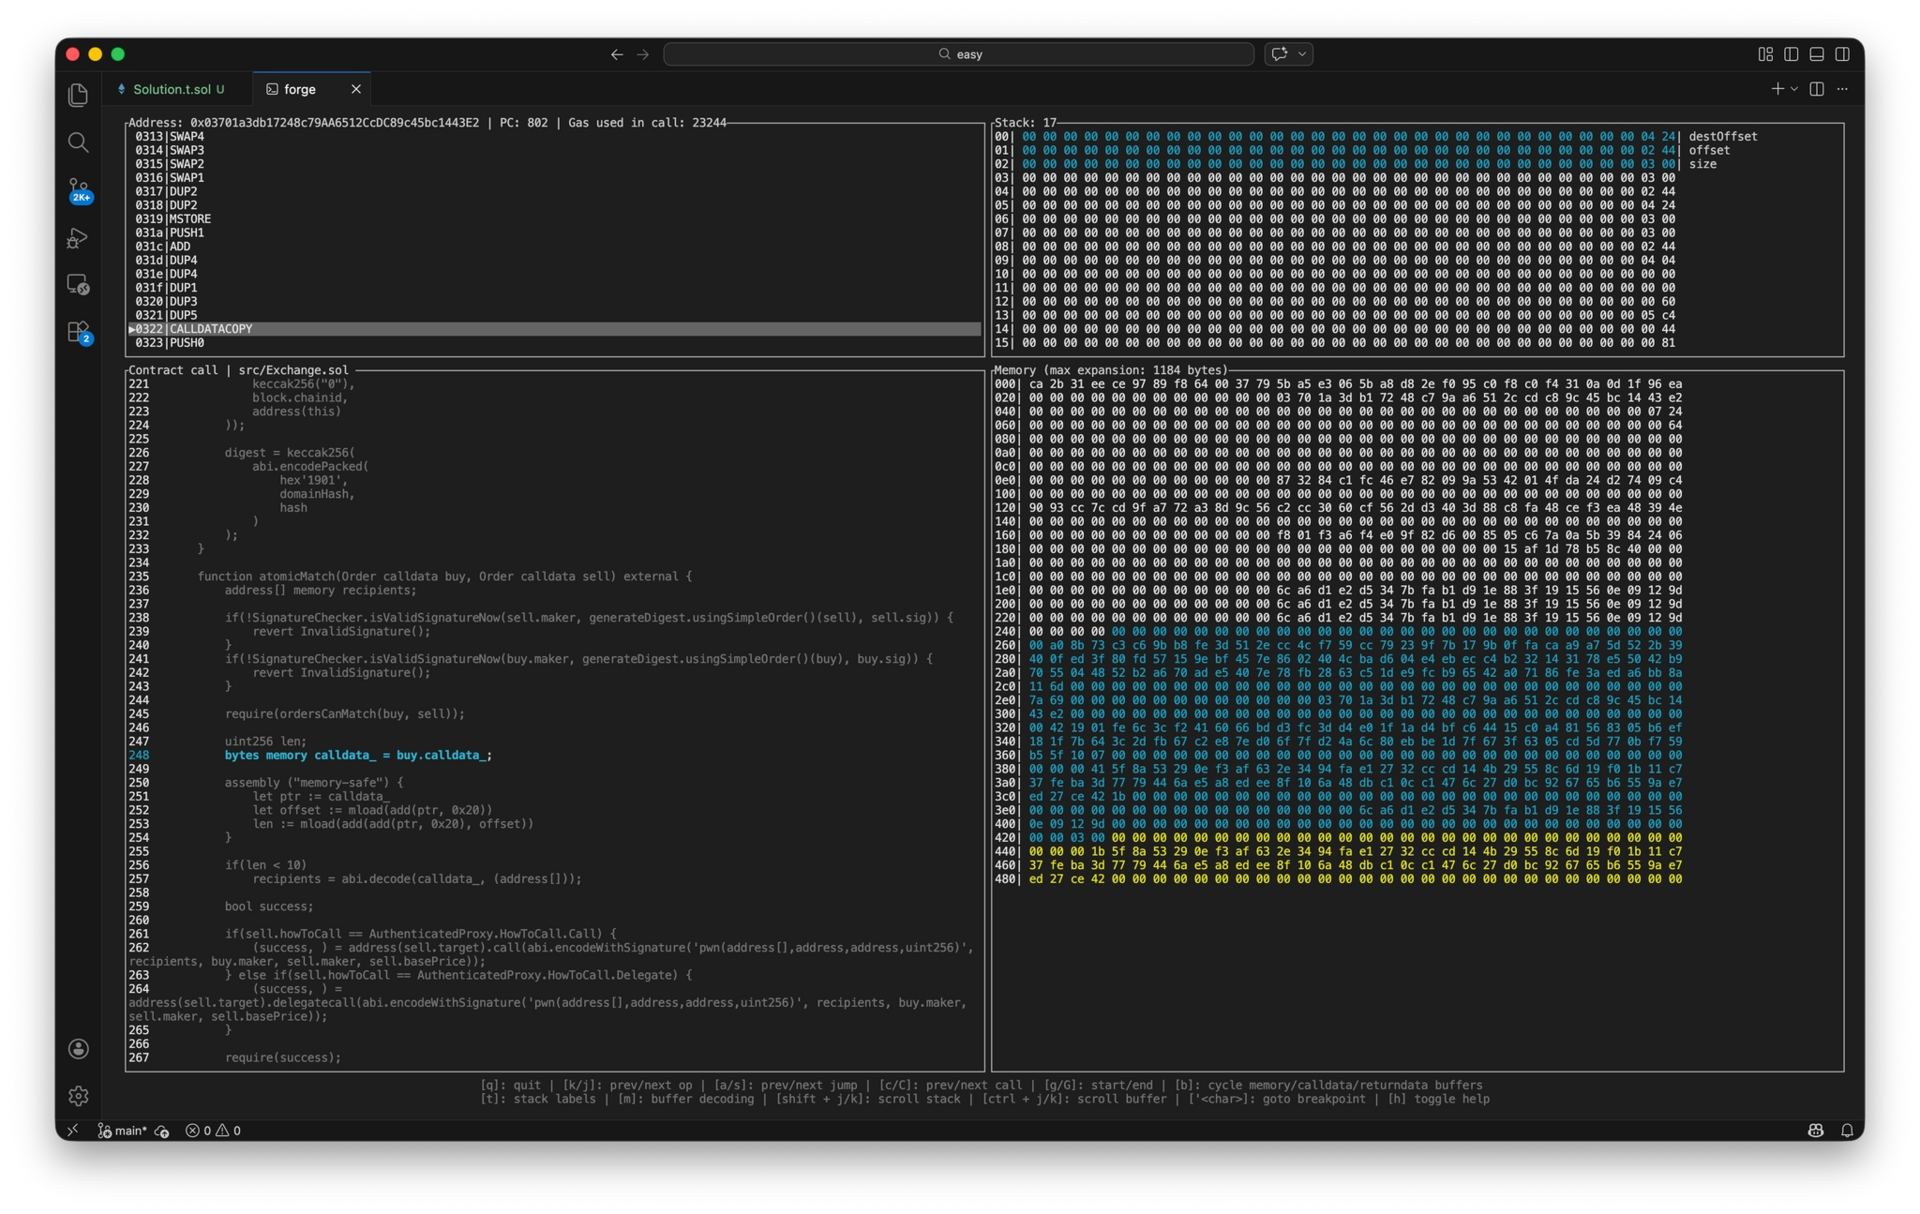This screenshot has width=1920, height=1214.
Task: Open the terminal more actions ellipsis menu
Action: (x=1843, y=89)
